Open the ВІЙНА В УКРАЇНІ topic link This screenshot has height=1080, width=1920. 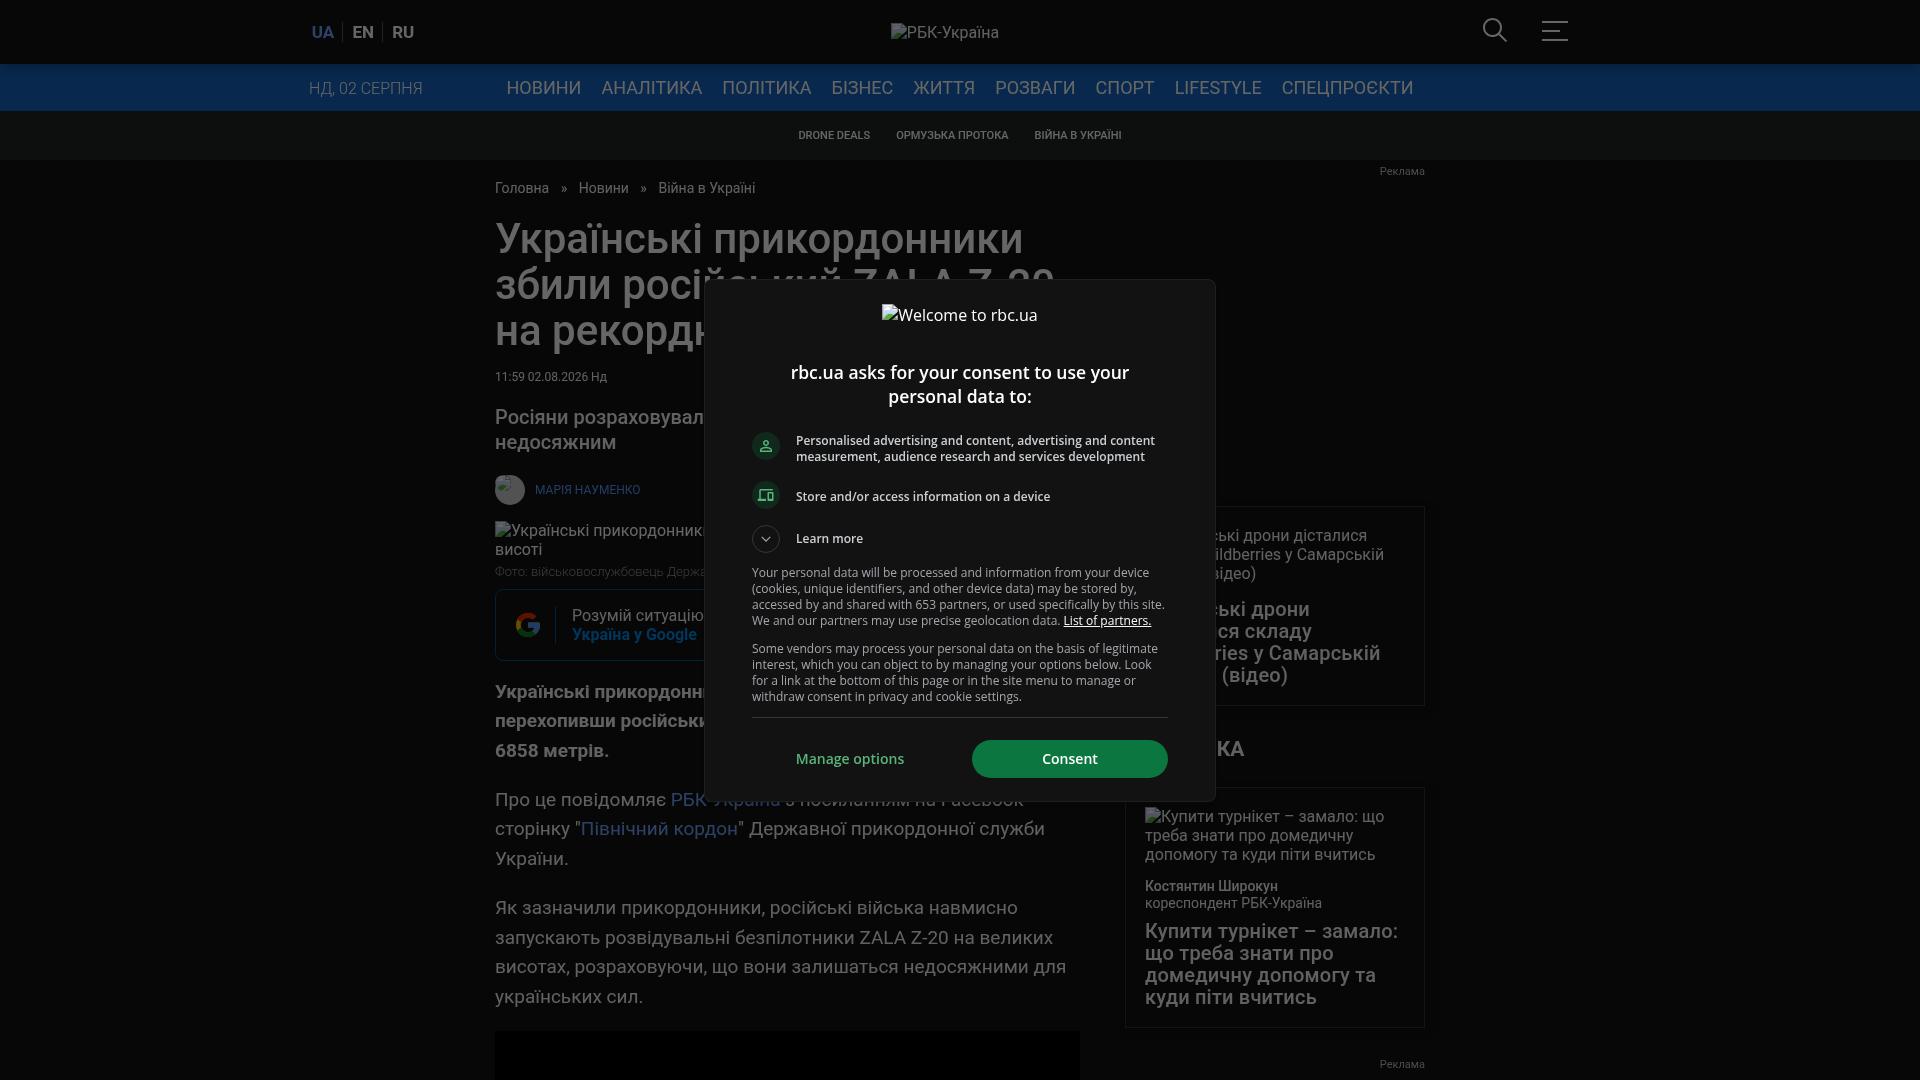click(1078, 135)
